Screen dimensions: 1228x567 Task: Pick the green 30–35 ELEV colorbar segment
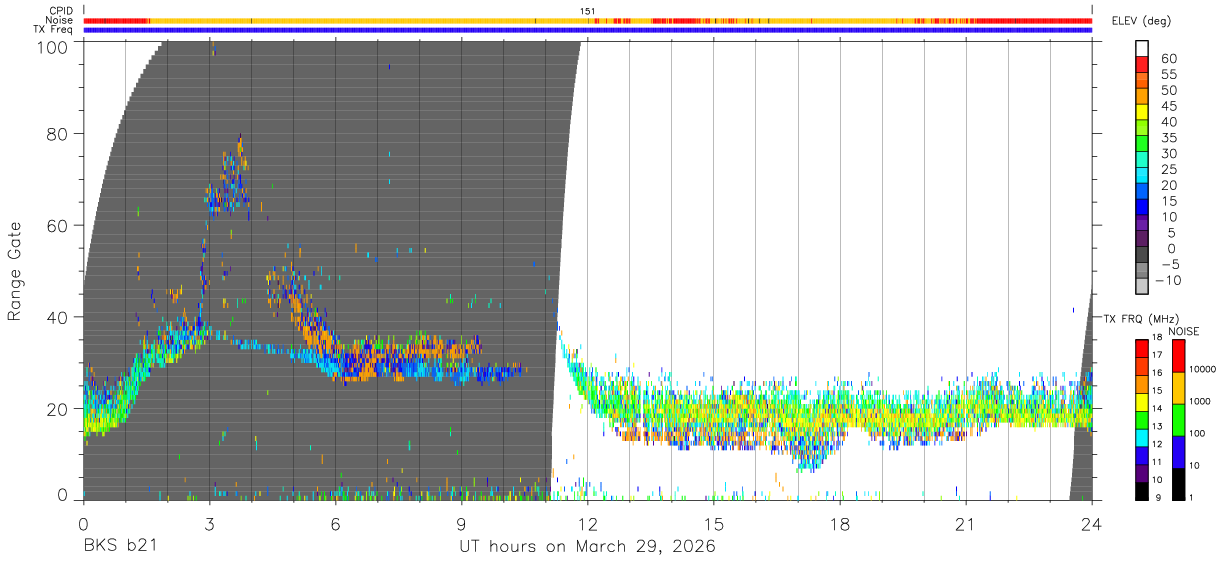coord(1142,145)
